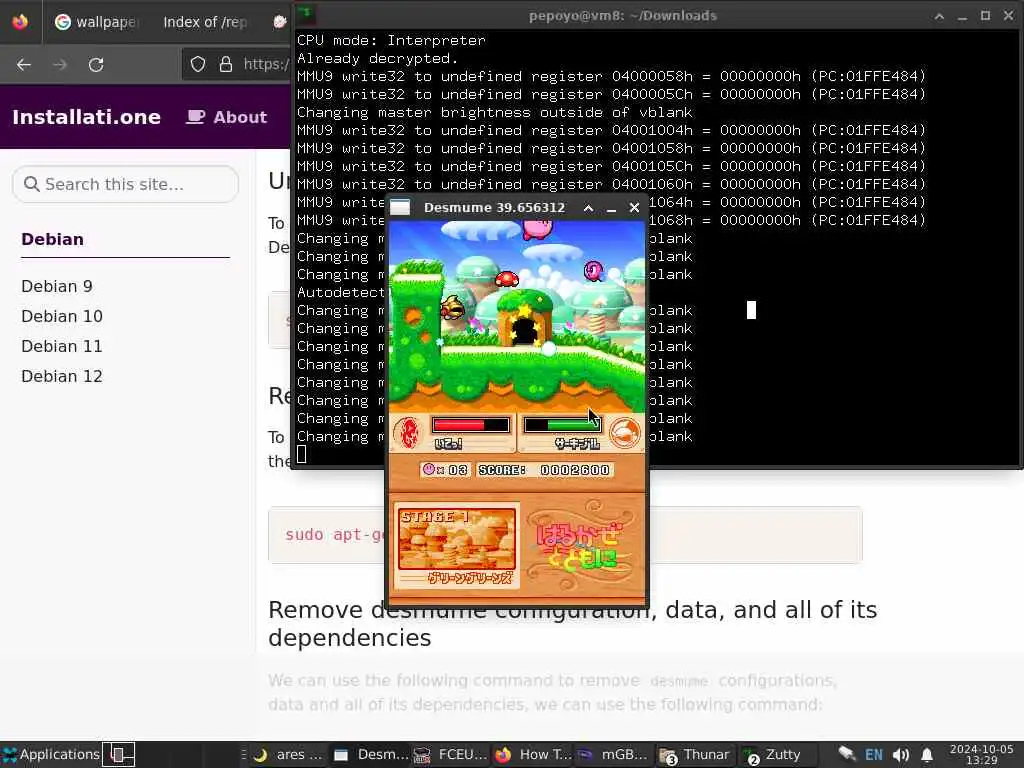Image resolution: width=1024 pixels, height=768 pixels.
Task: Tap the round orange icon by the green bar
Action: (x=625, y=432)
